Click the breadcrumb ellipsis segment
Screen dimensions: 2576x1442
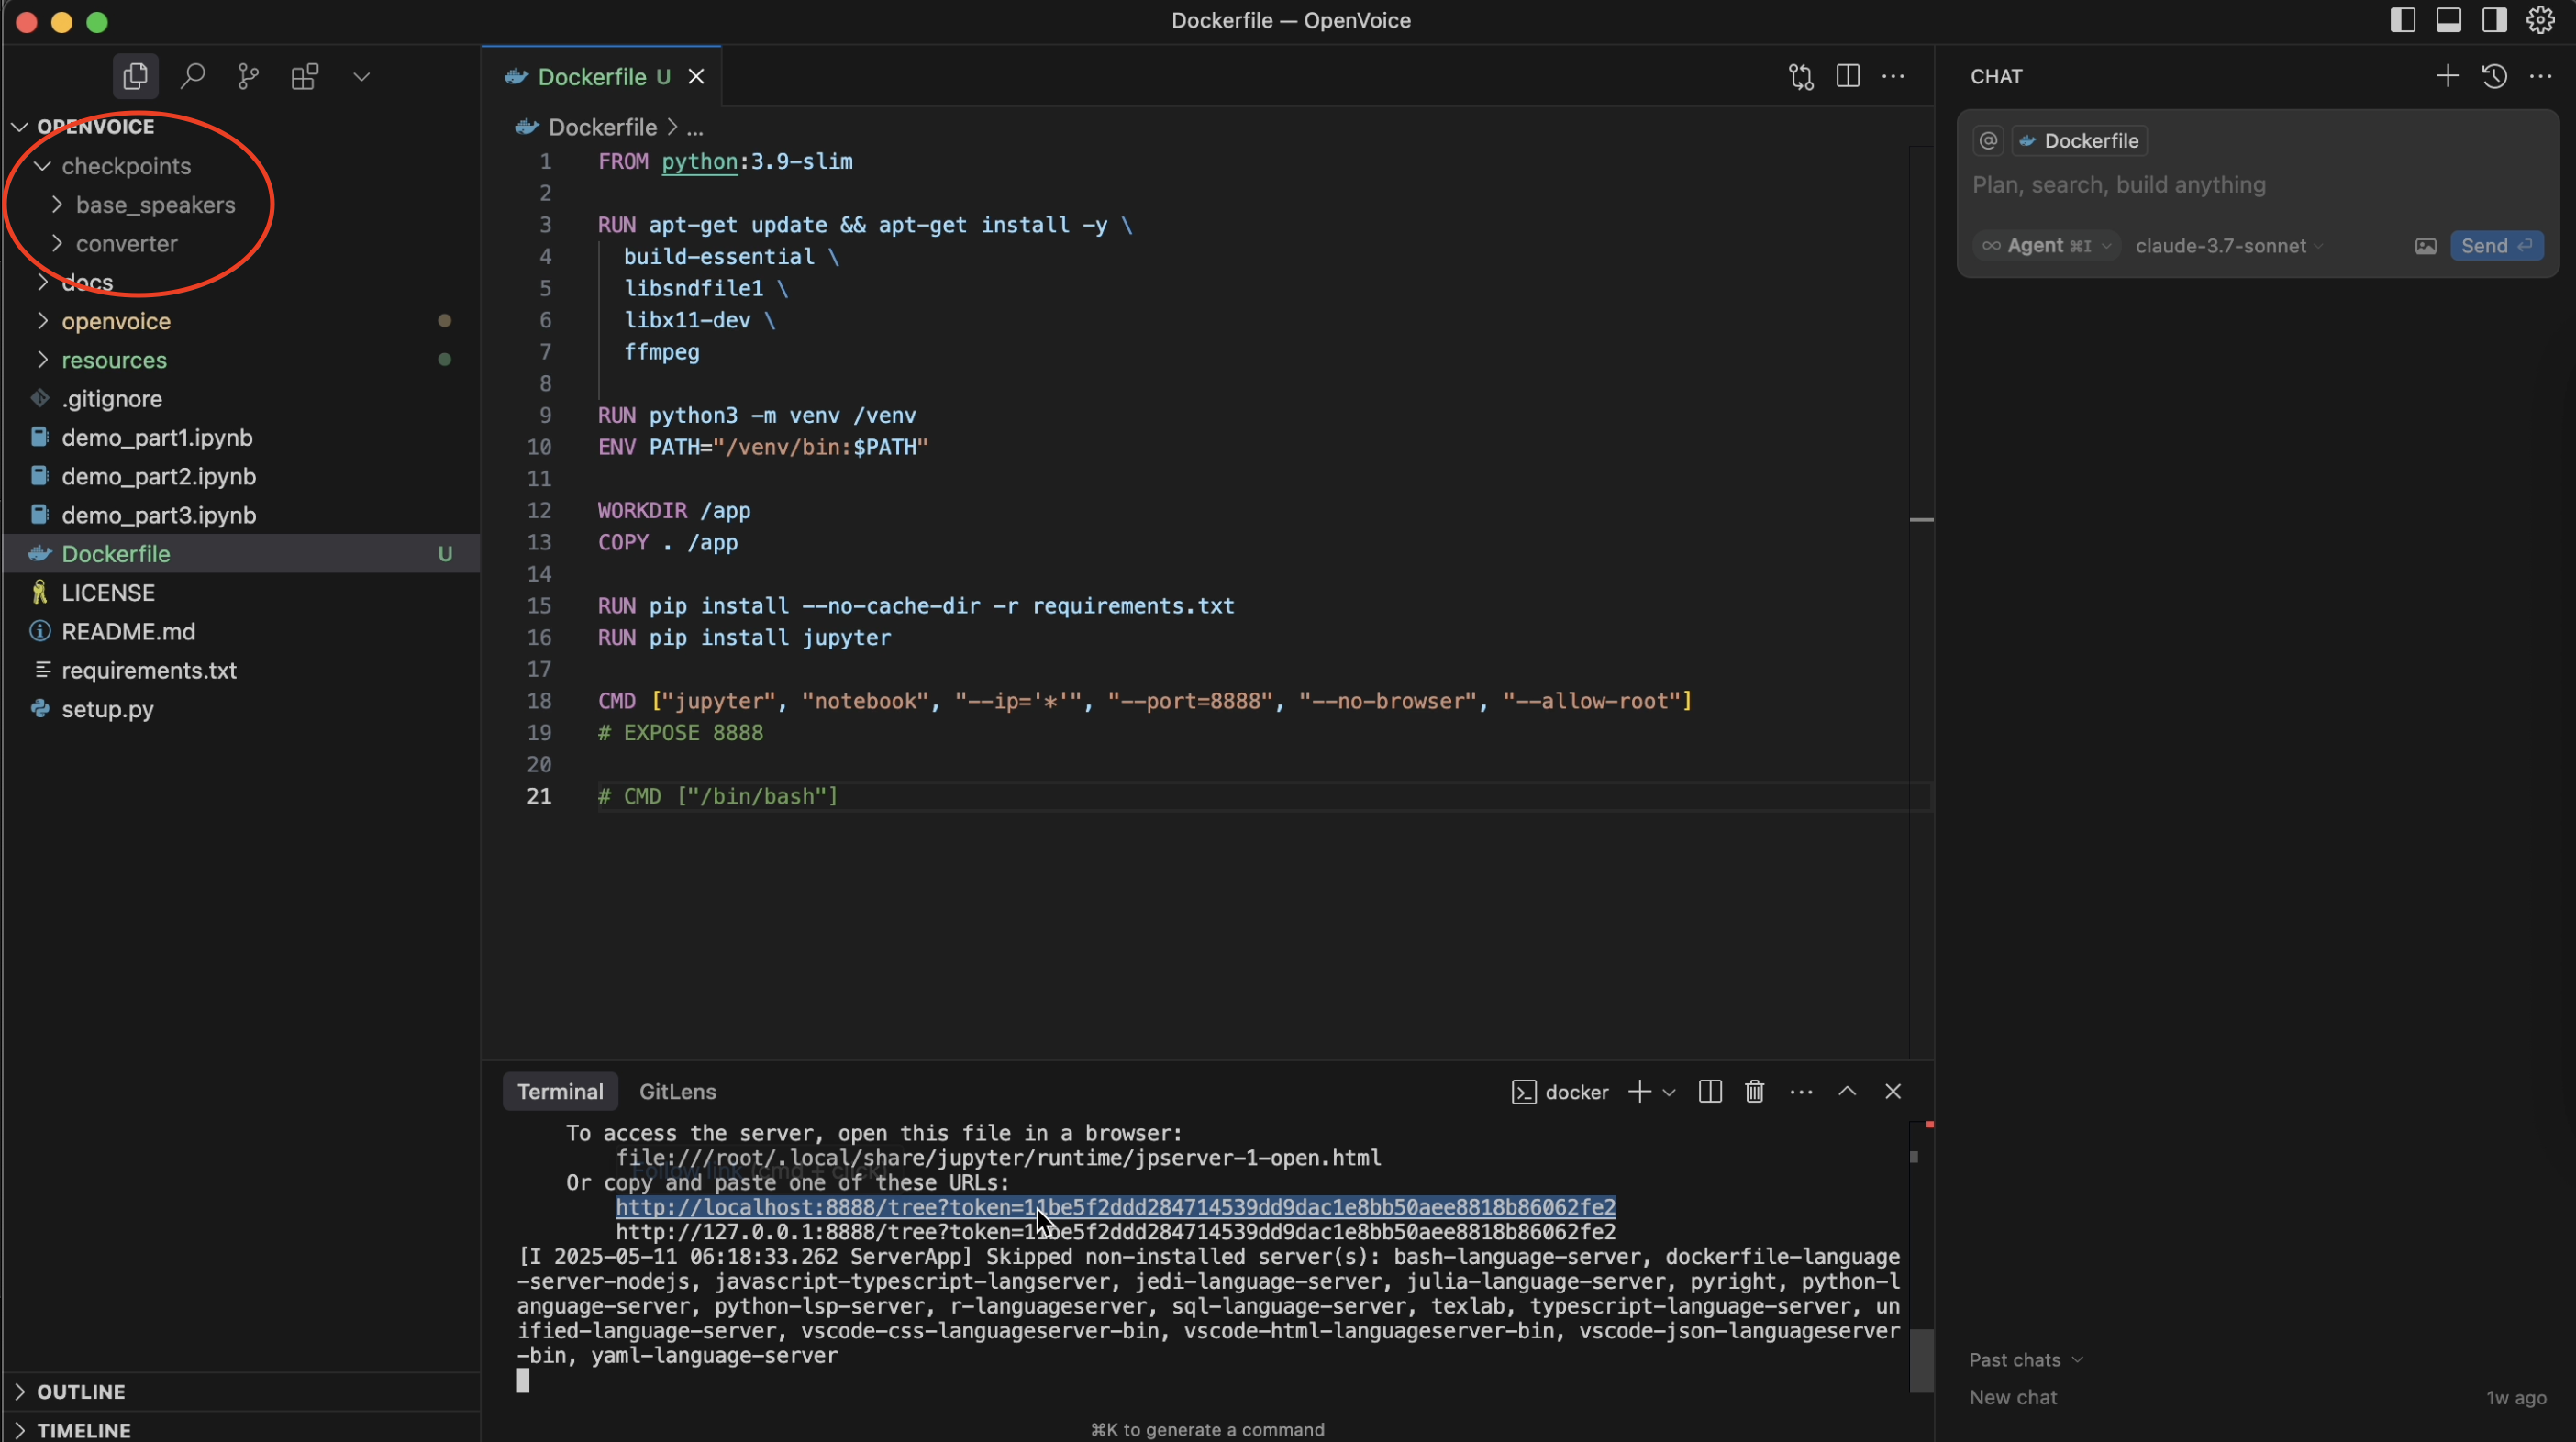pyautogui.click(x=695, y=128)
